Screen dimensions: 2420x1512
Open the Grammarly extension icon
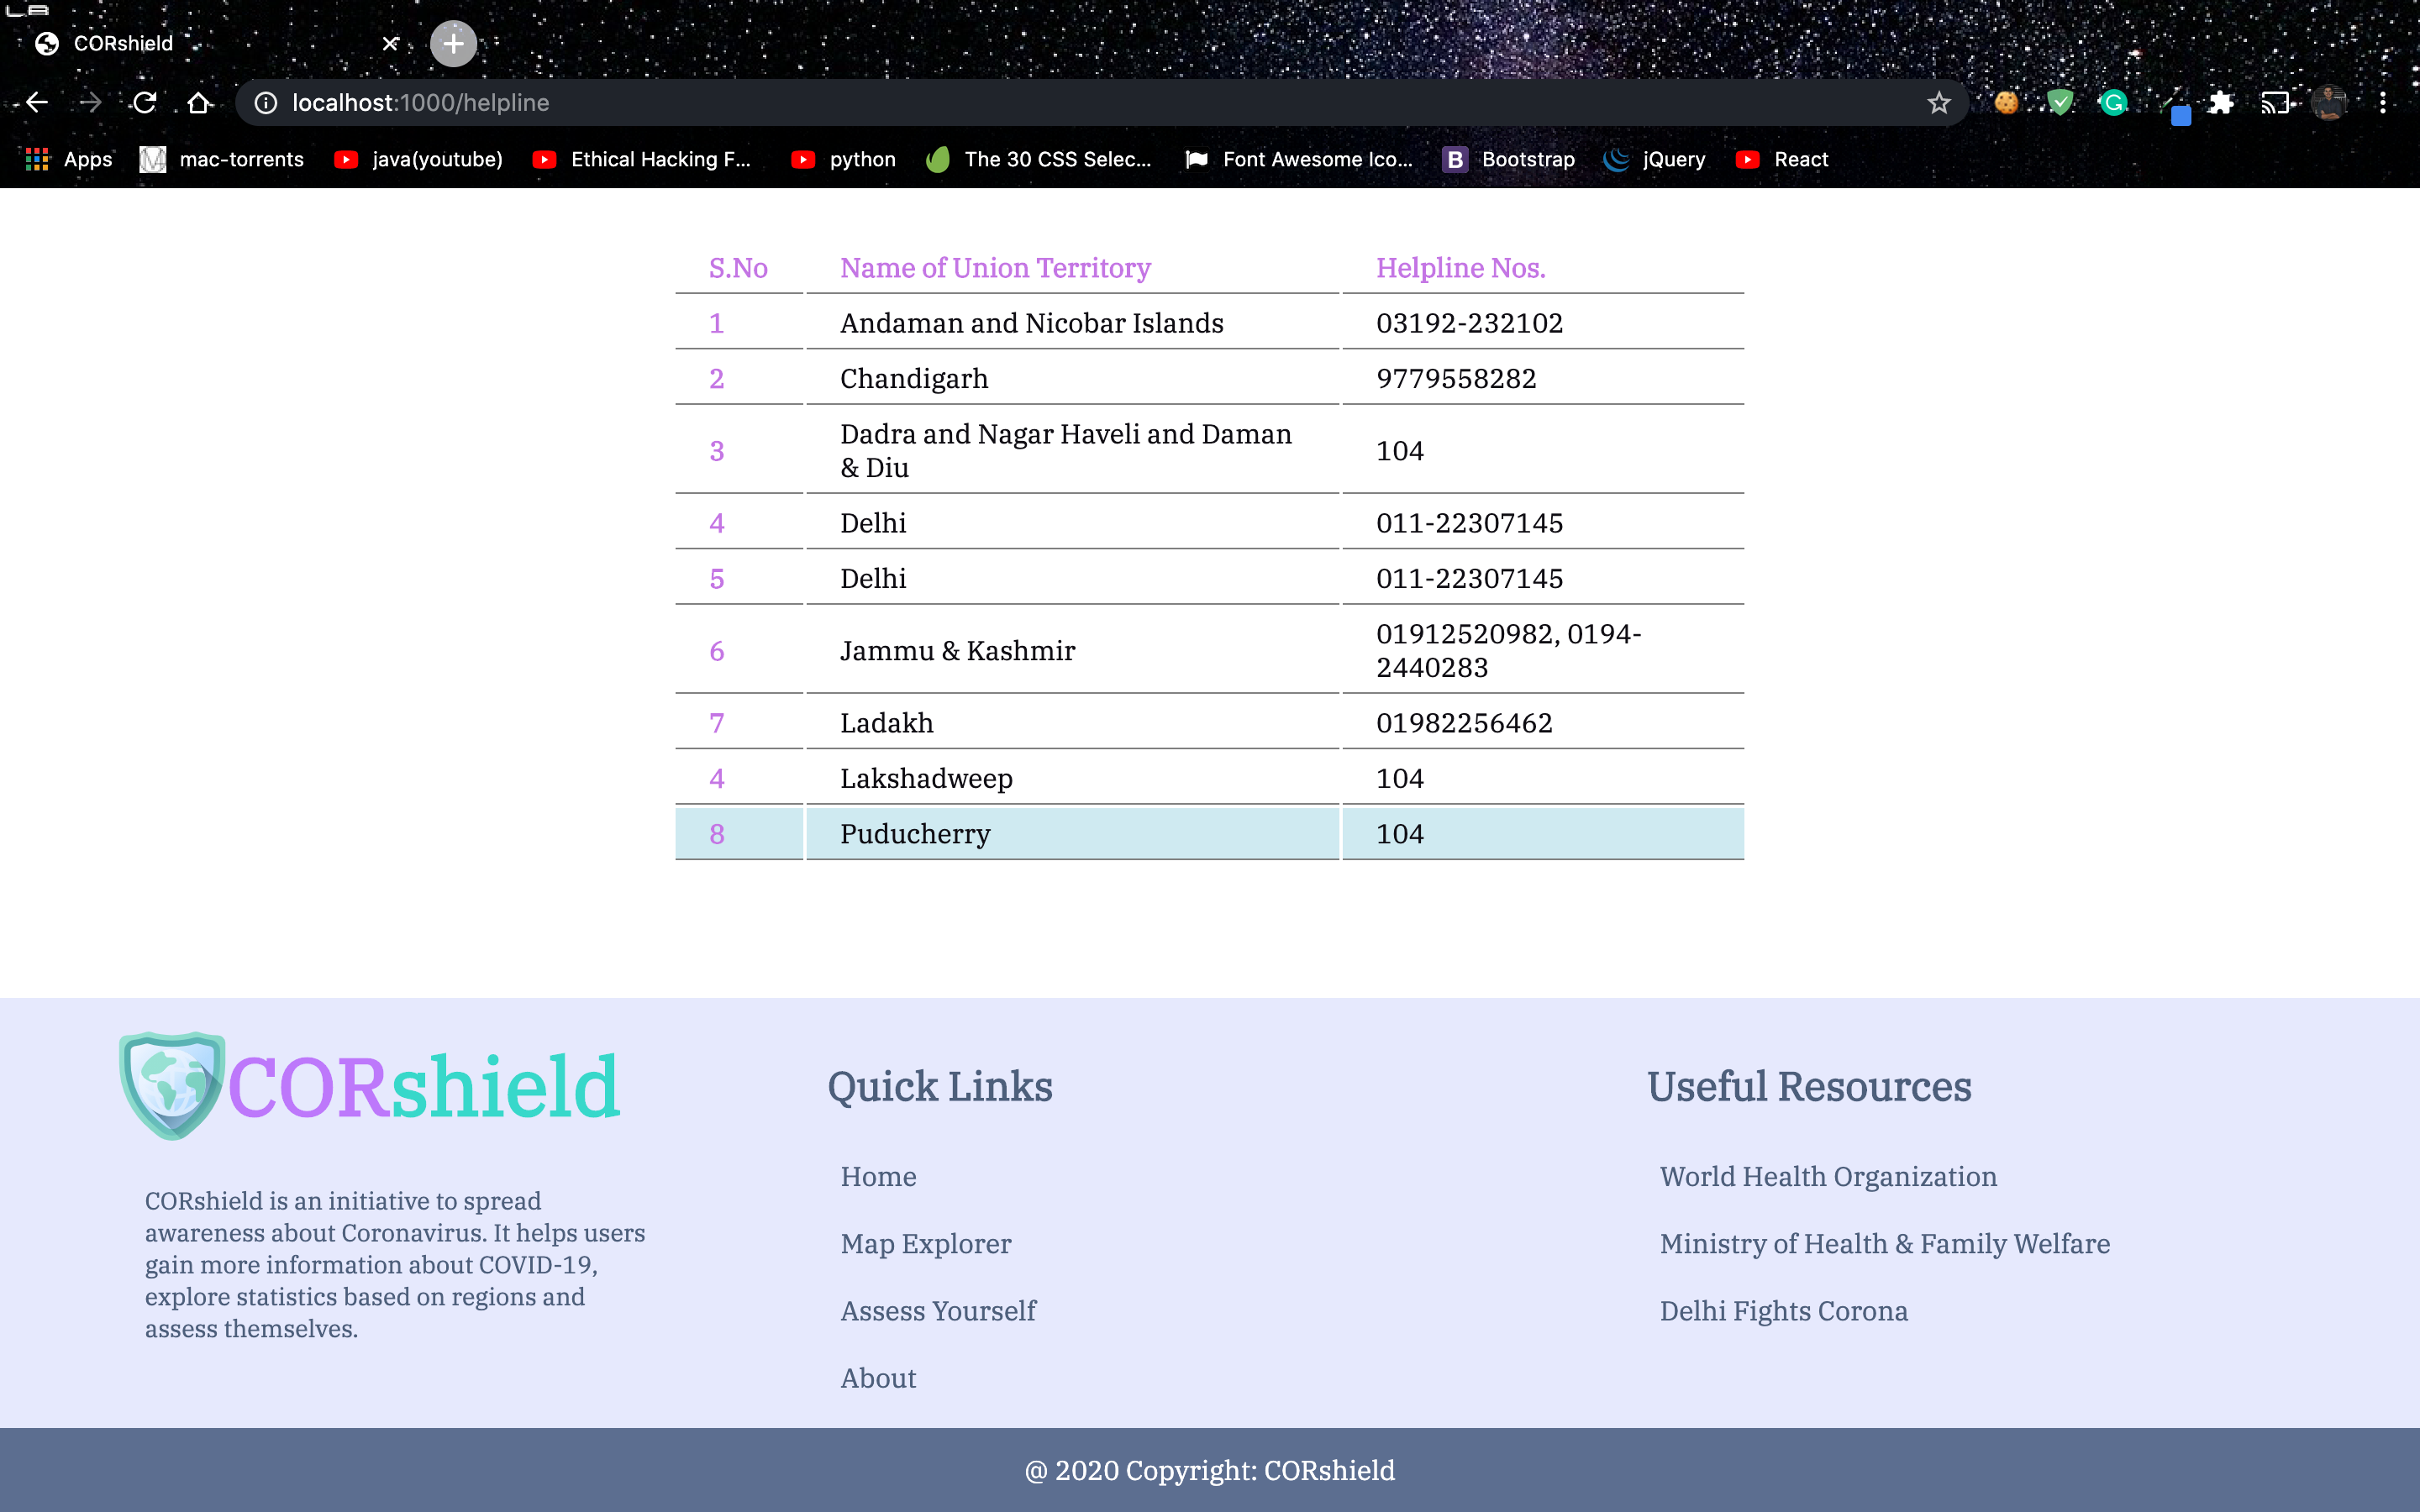coord(2113,103)
